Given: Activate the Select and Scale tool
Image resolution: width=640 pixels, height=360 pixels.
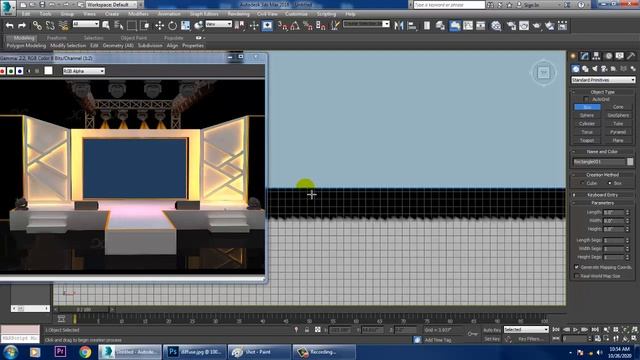Looking at the screenshot, I should point(185,26).
